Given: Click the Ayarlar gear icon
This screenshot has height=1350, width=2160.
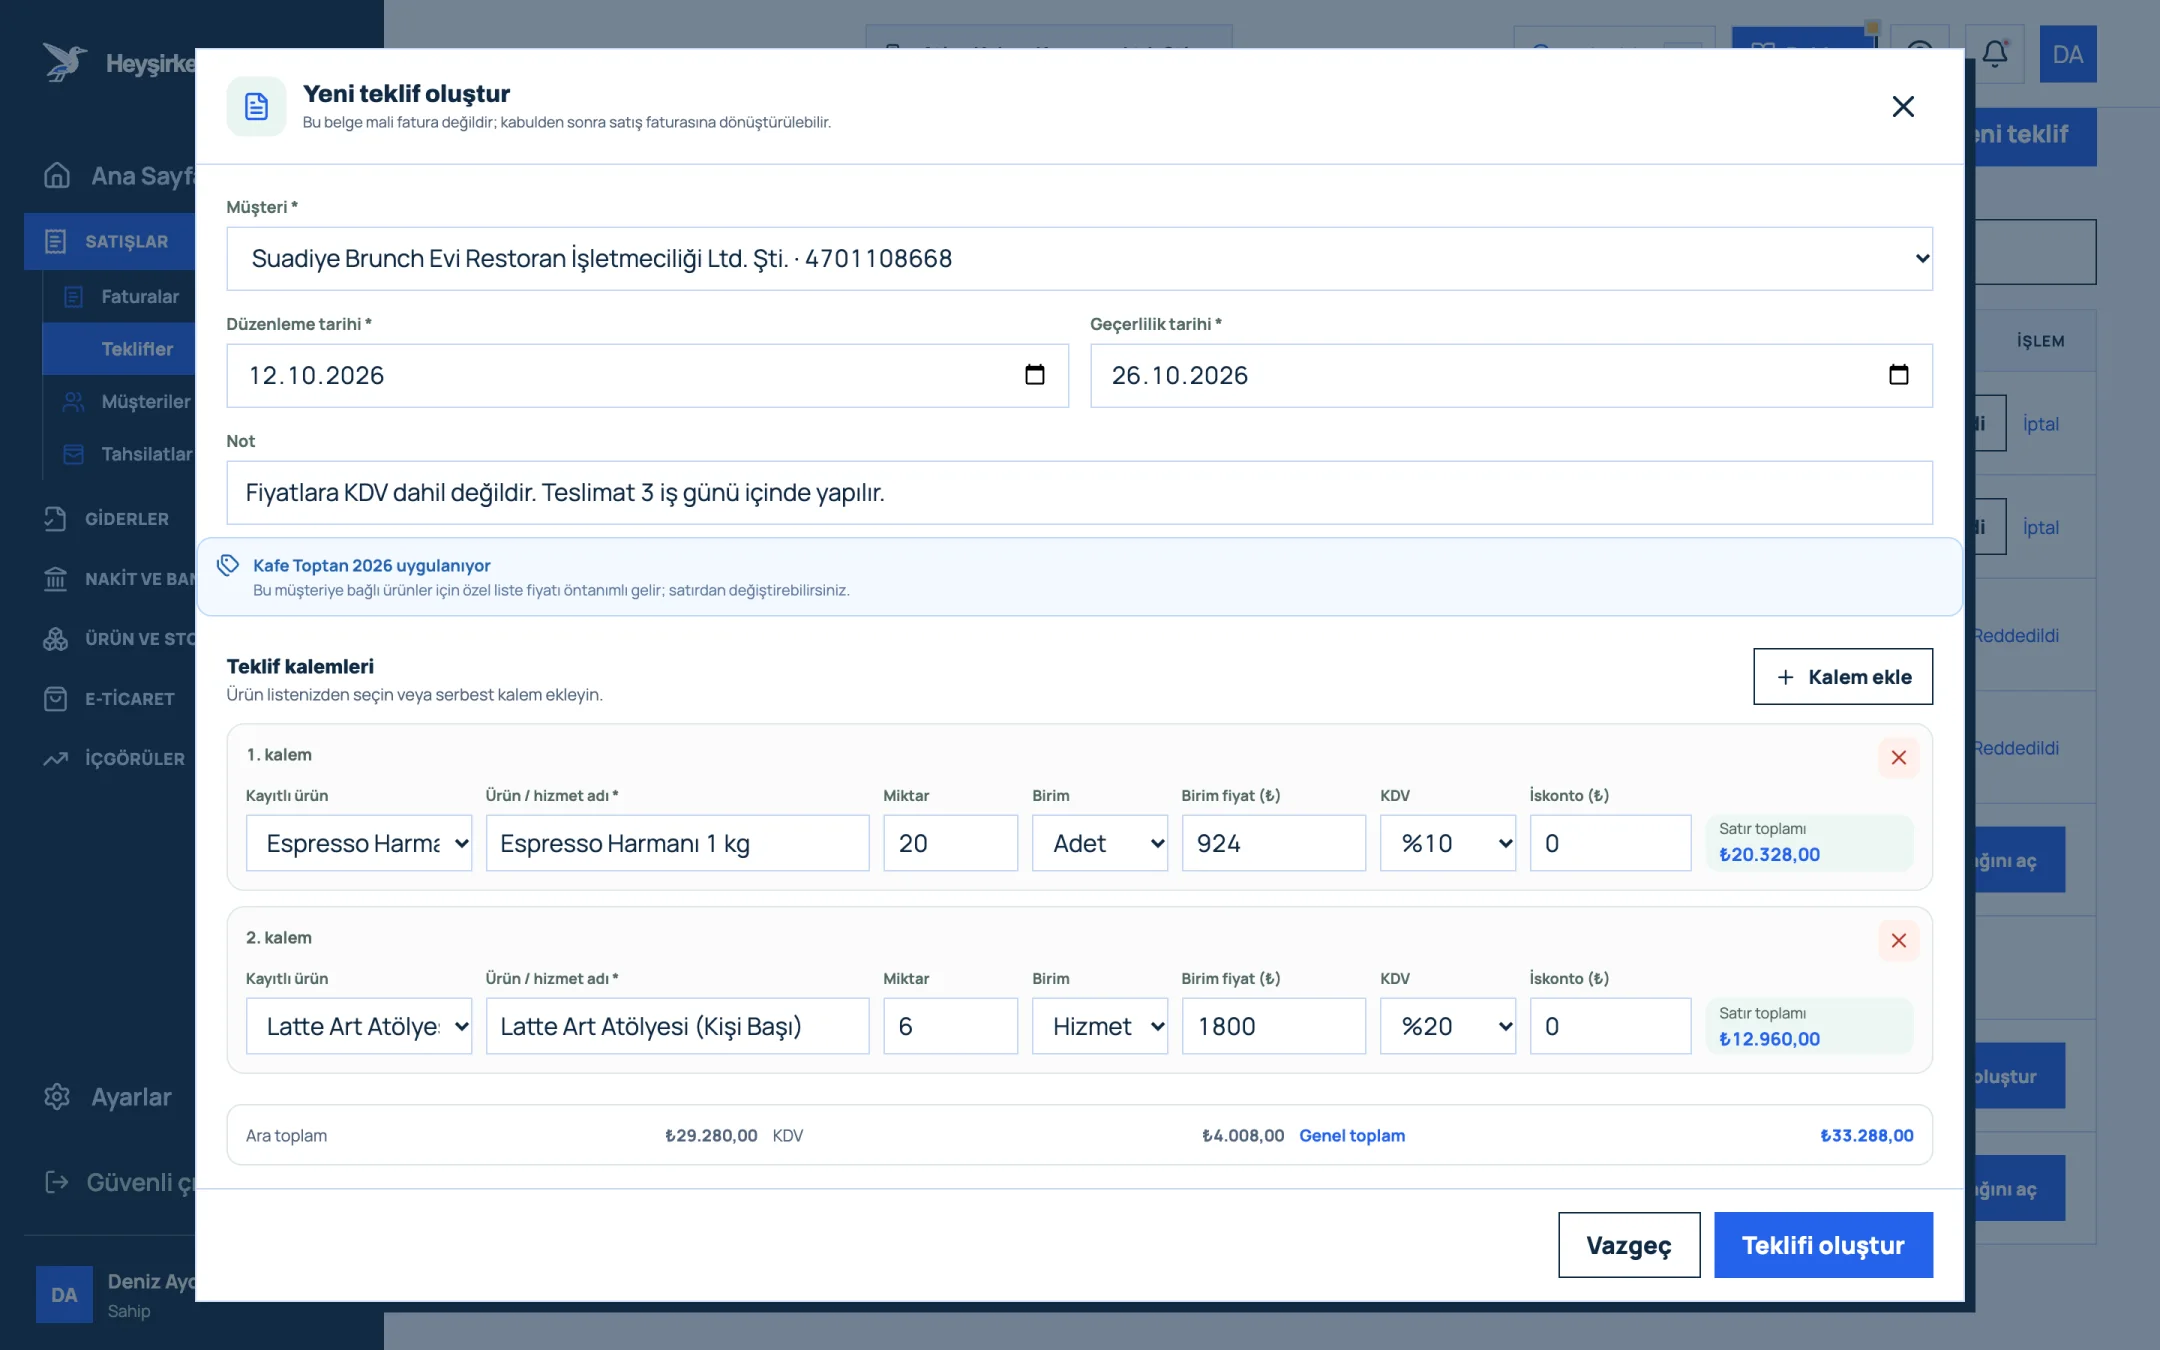Looking at the screenshot, I should pyautogui.click(x=57, y=1097).
